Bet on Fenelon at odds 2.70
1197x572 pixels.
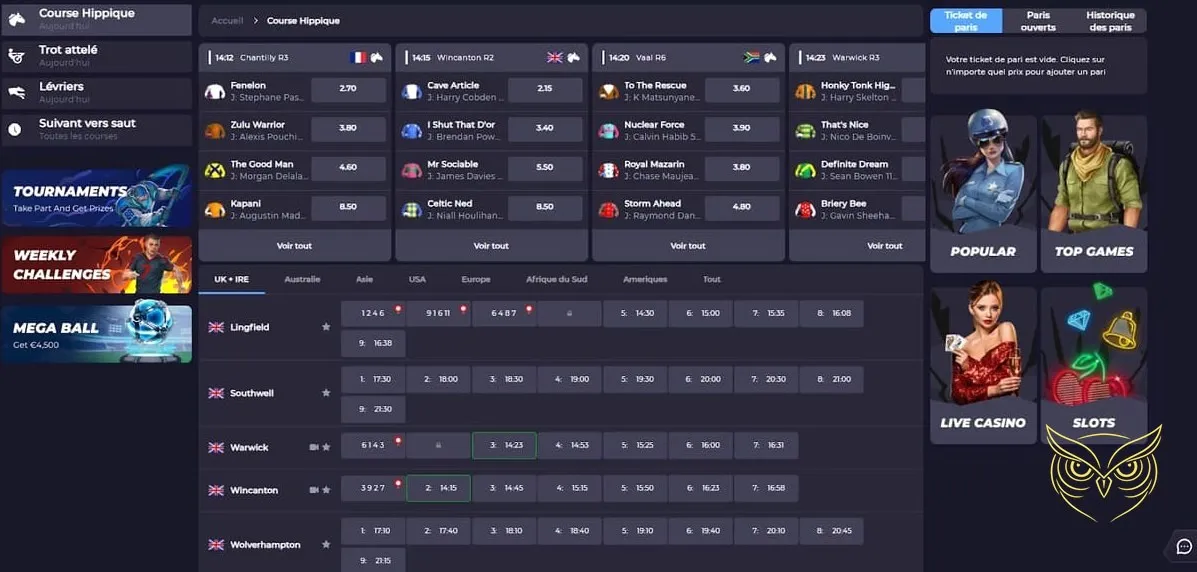(348, 89)
